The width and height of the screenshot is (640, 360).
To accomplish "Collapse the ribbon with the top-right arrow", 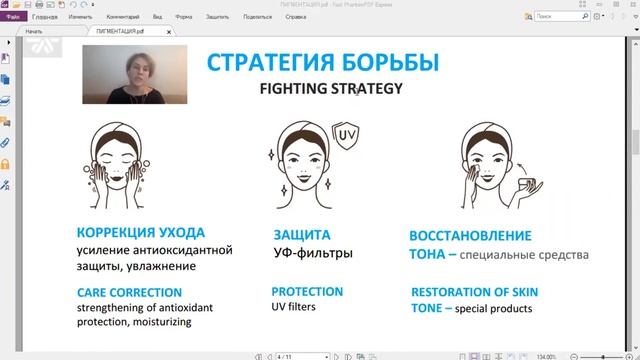I will click(635, 17).
